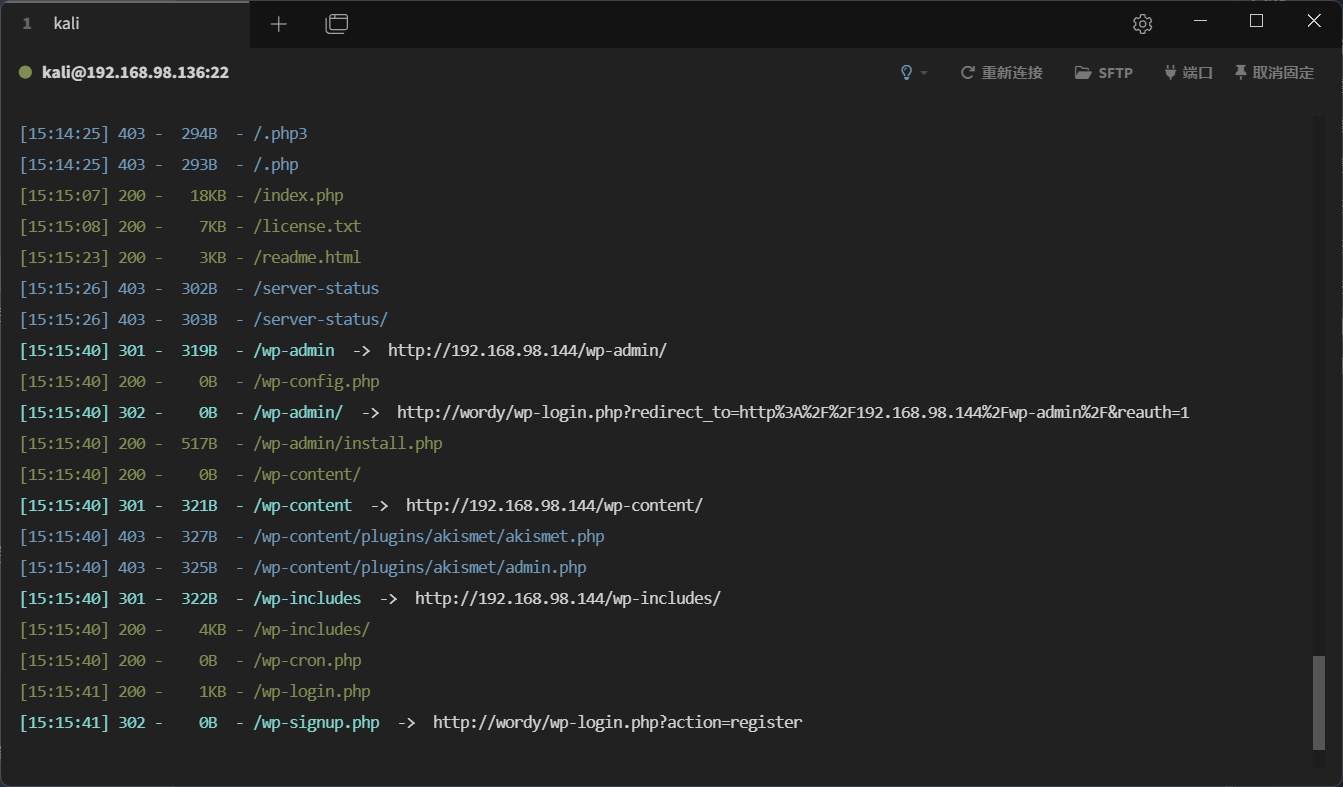Select the 18KB size value
Screen dimensions: 1343x787
click(x=208, y=195)
